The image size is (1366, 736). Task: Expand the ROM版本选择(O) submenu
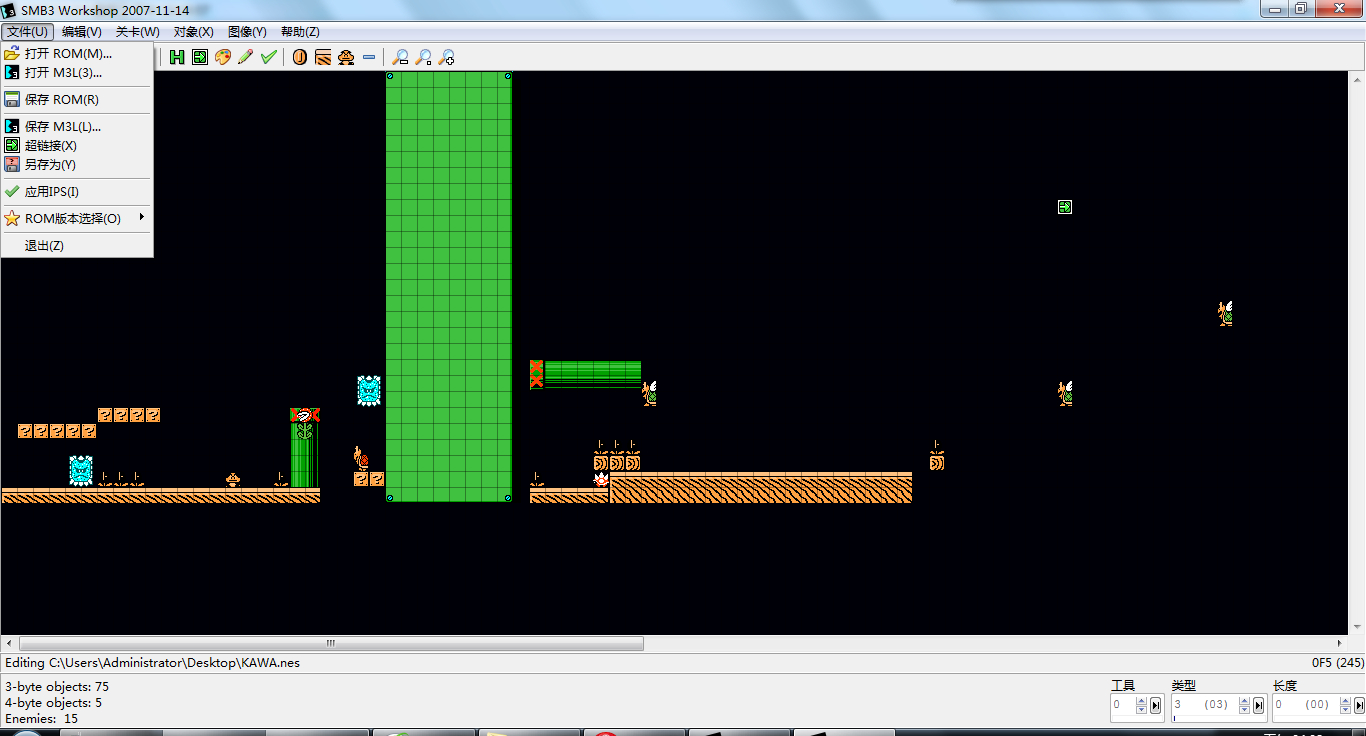coord(77,218)
